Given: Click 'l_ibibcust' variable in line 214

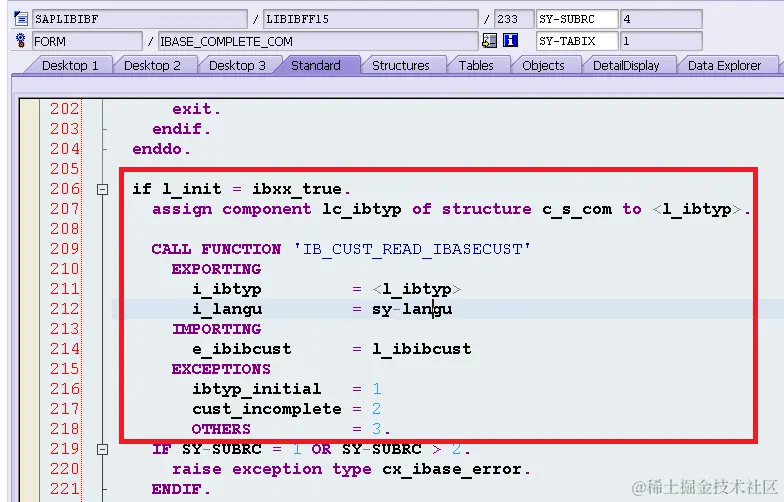Looking at the screenshot, I should (x=422, y=349).
